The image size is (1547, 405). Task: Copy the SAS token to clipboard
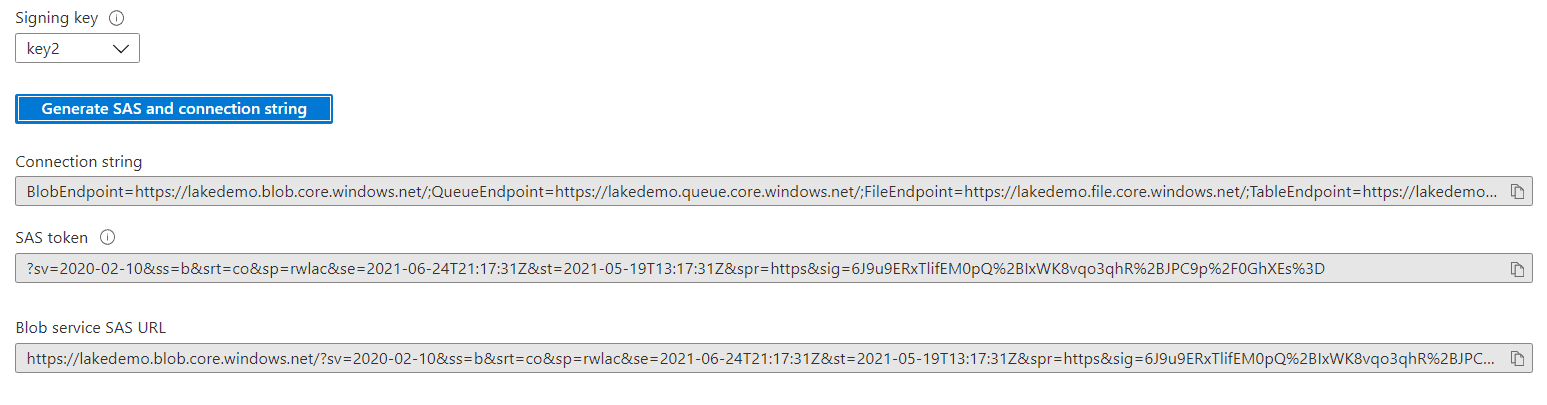pyautogui.click(x=1516, y=269)
